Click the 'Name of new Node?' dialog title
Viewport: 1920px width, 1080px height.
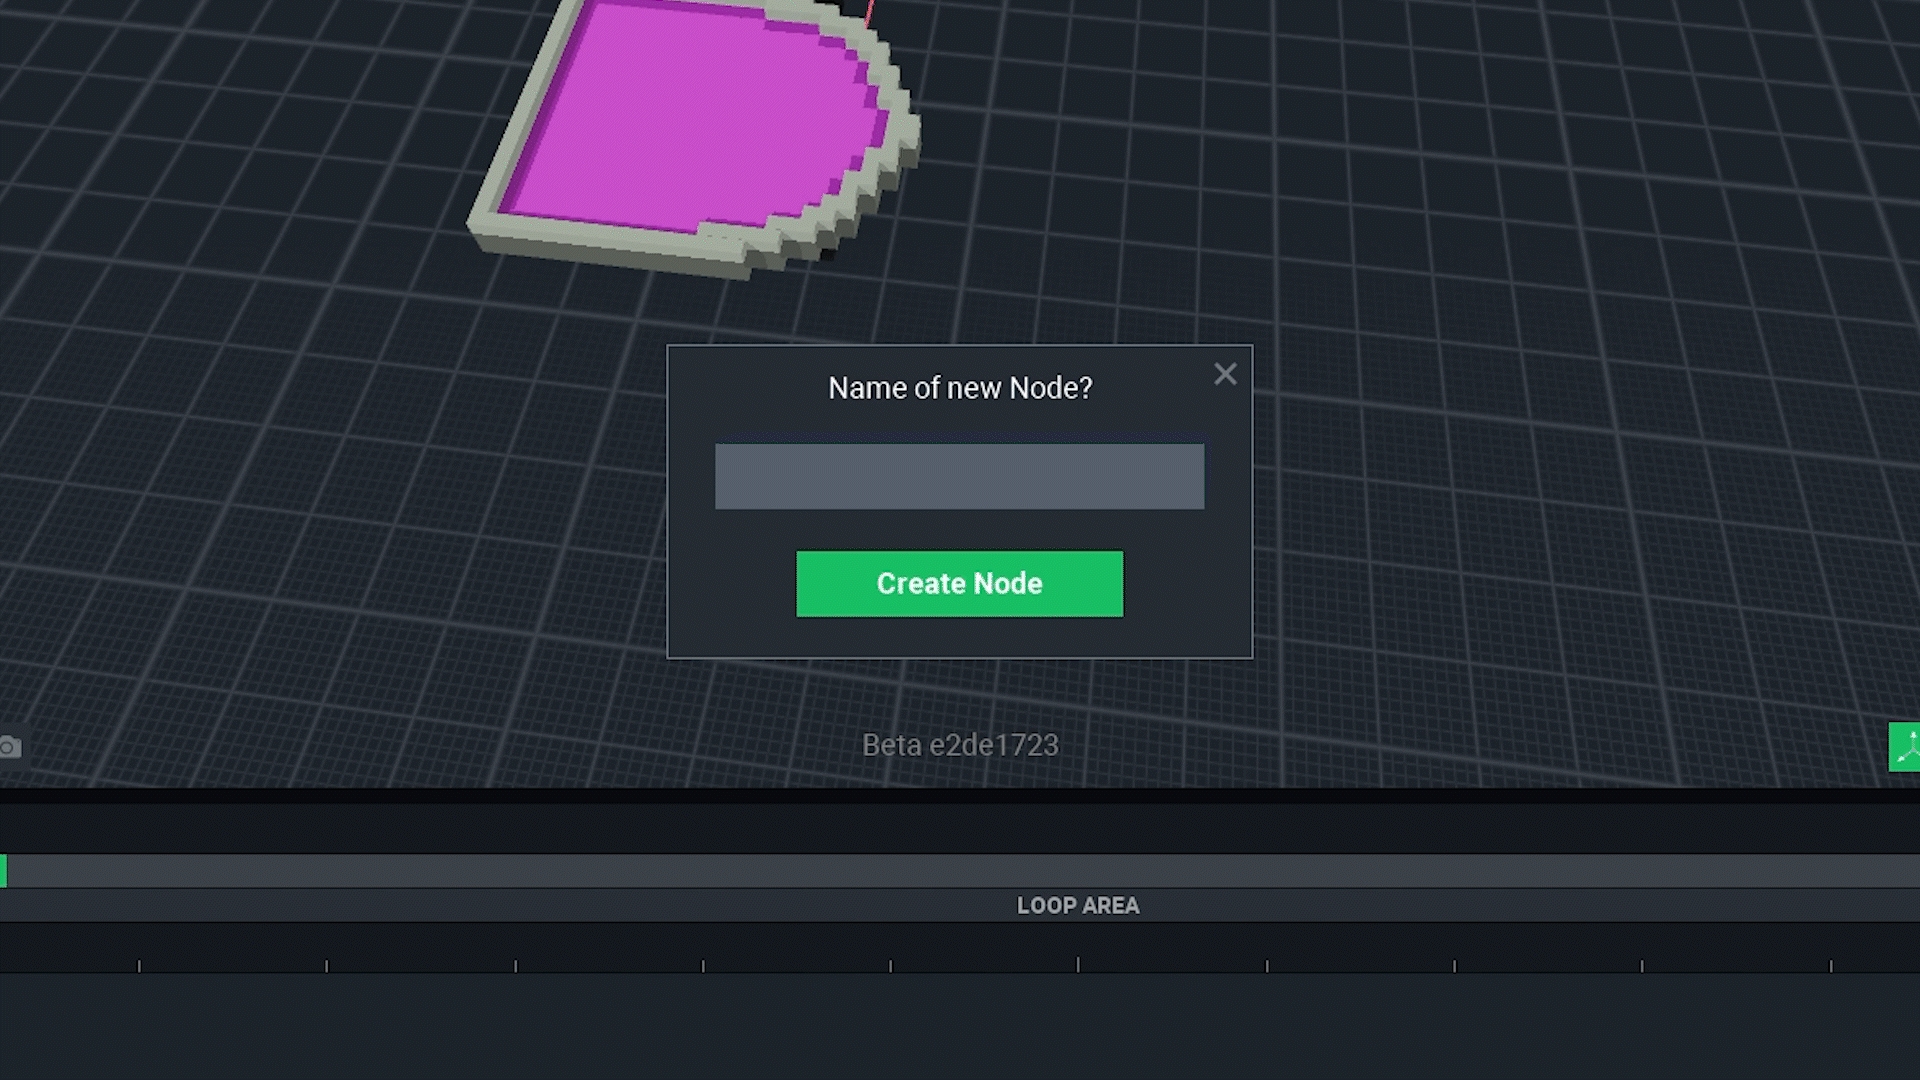960,388
